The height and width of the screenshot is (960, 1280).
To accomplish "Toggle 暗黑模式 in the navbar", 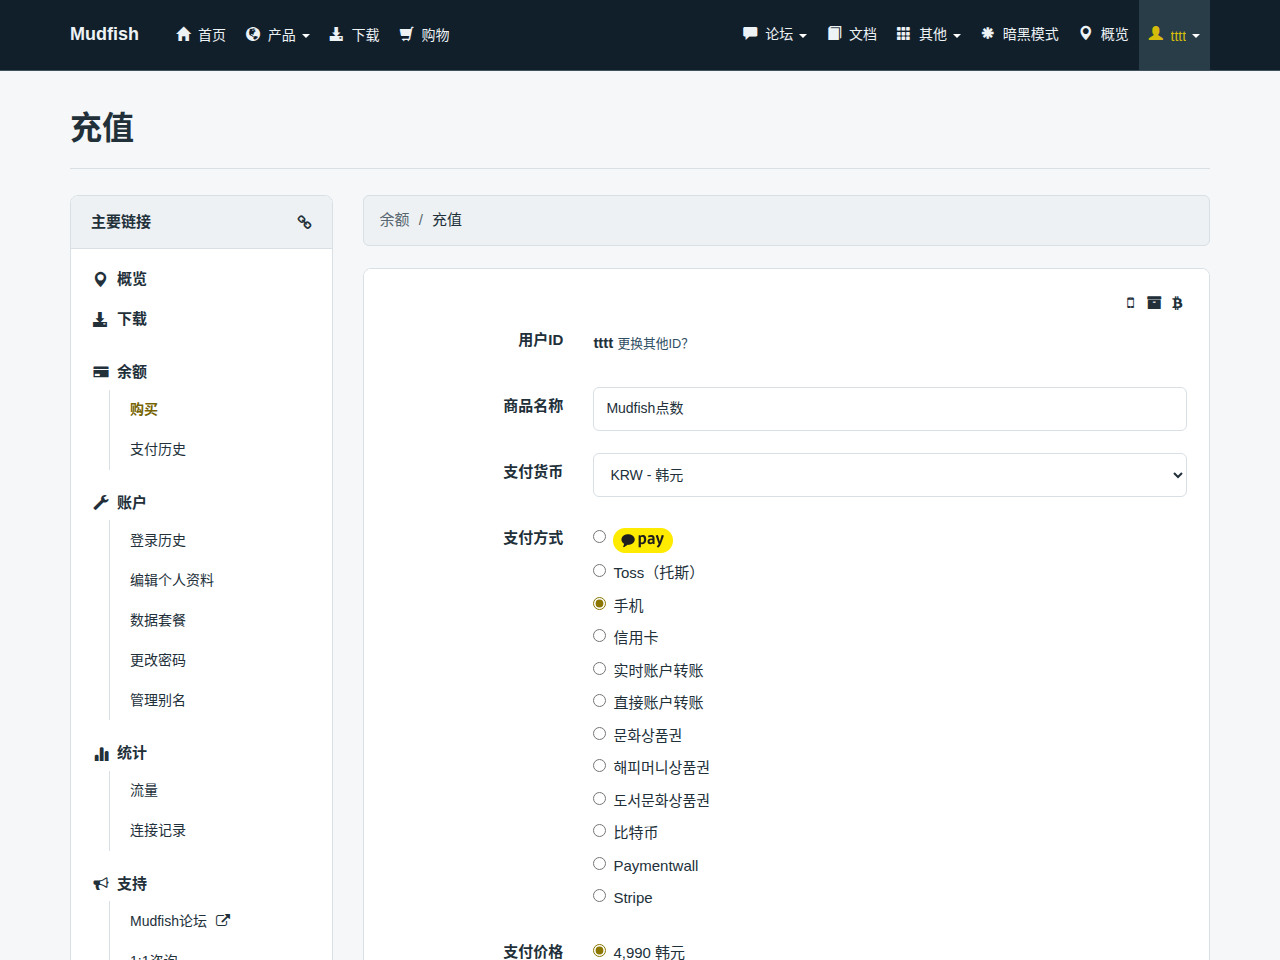I will [x=1020, y=35].
